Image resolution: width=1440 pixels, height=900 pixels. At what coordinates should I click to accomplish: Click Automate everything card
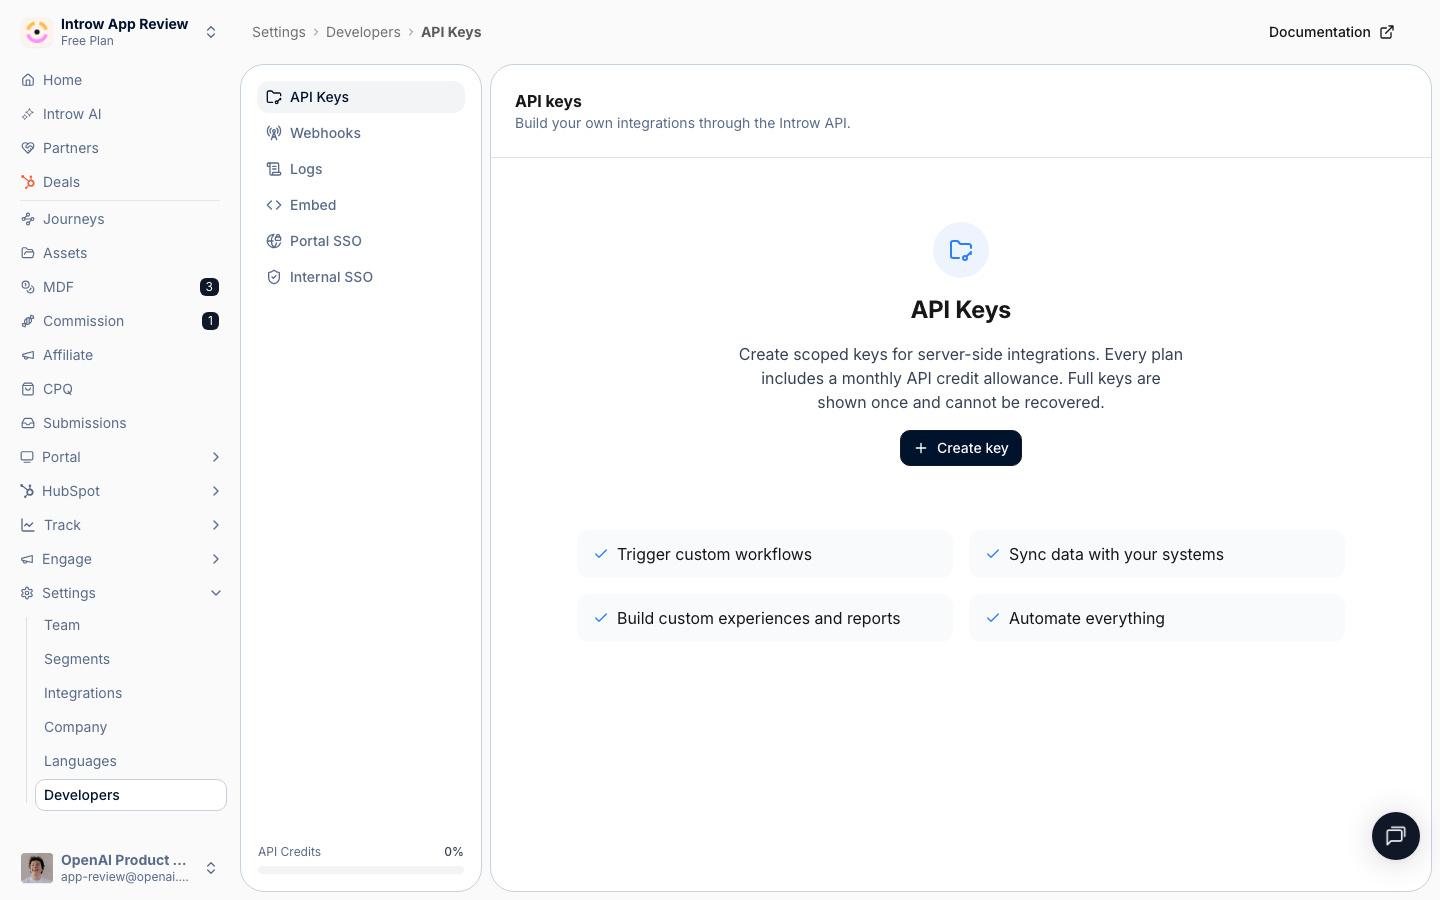1157,618
